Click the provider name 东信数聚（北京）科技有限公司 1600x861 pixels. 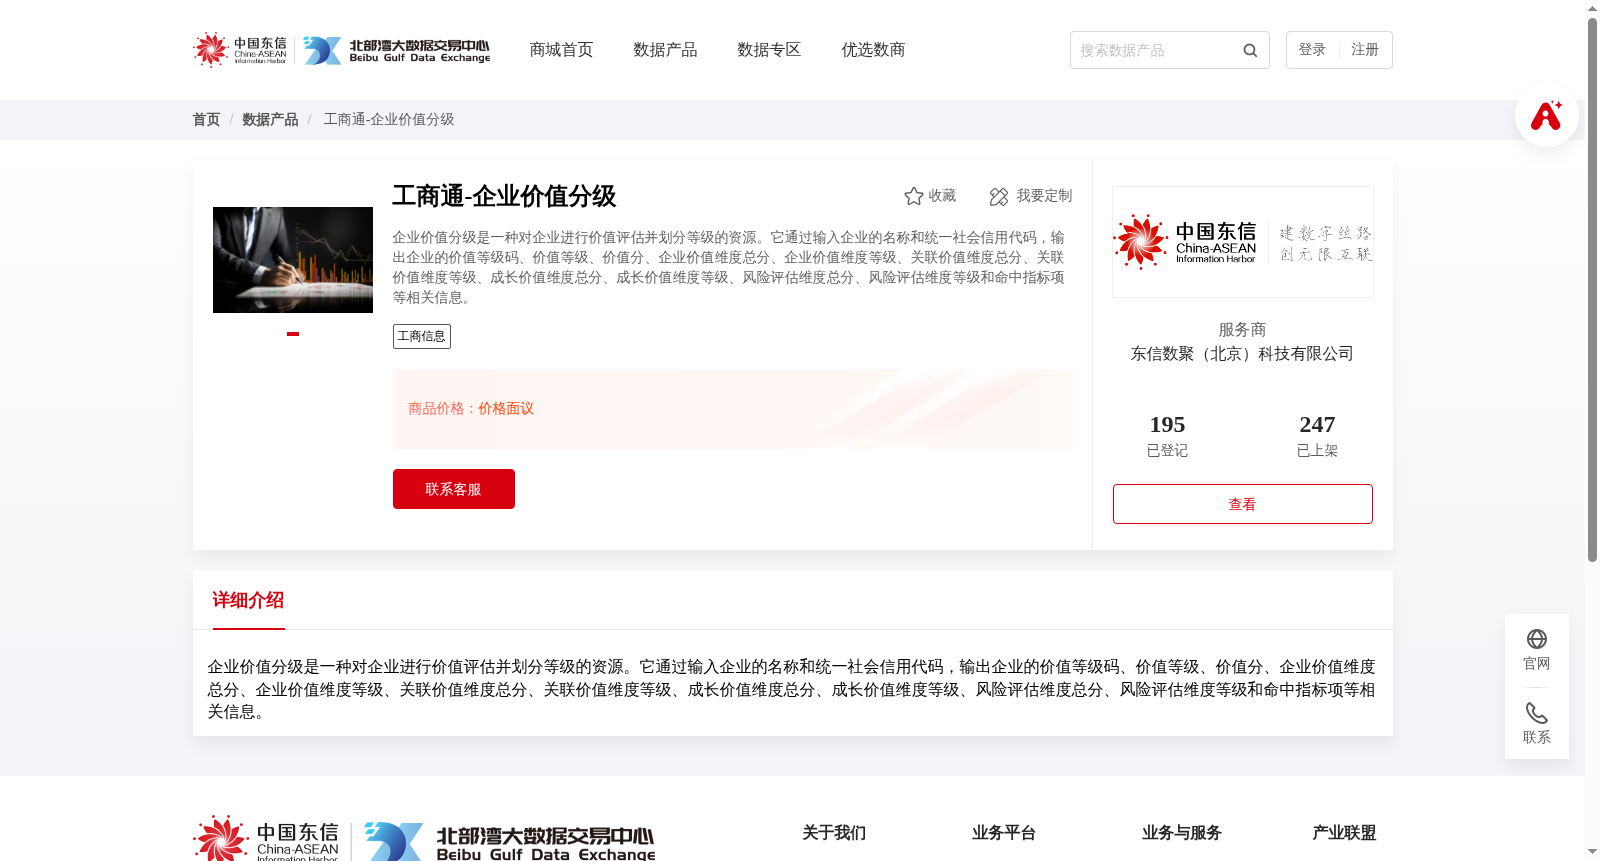pos(1242,354)
